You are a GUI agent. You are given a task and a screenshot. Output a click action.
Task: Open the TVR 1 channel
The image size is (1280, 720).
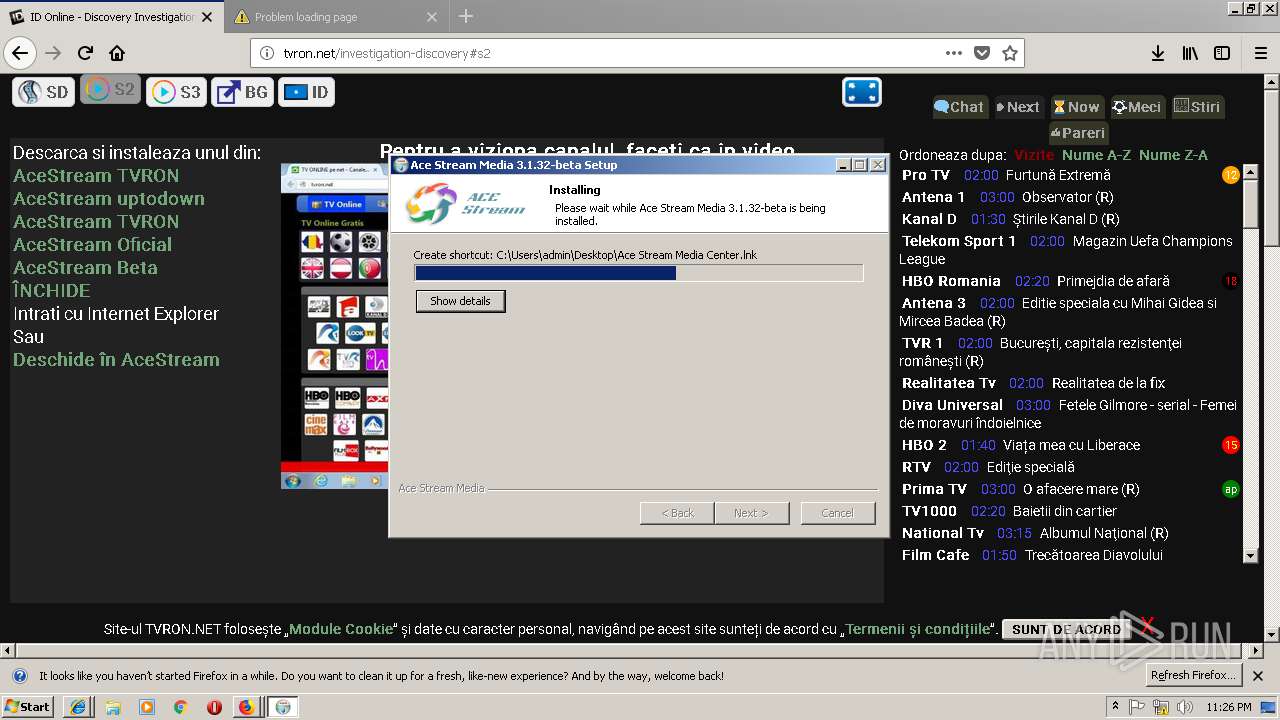[922, 343]
